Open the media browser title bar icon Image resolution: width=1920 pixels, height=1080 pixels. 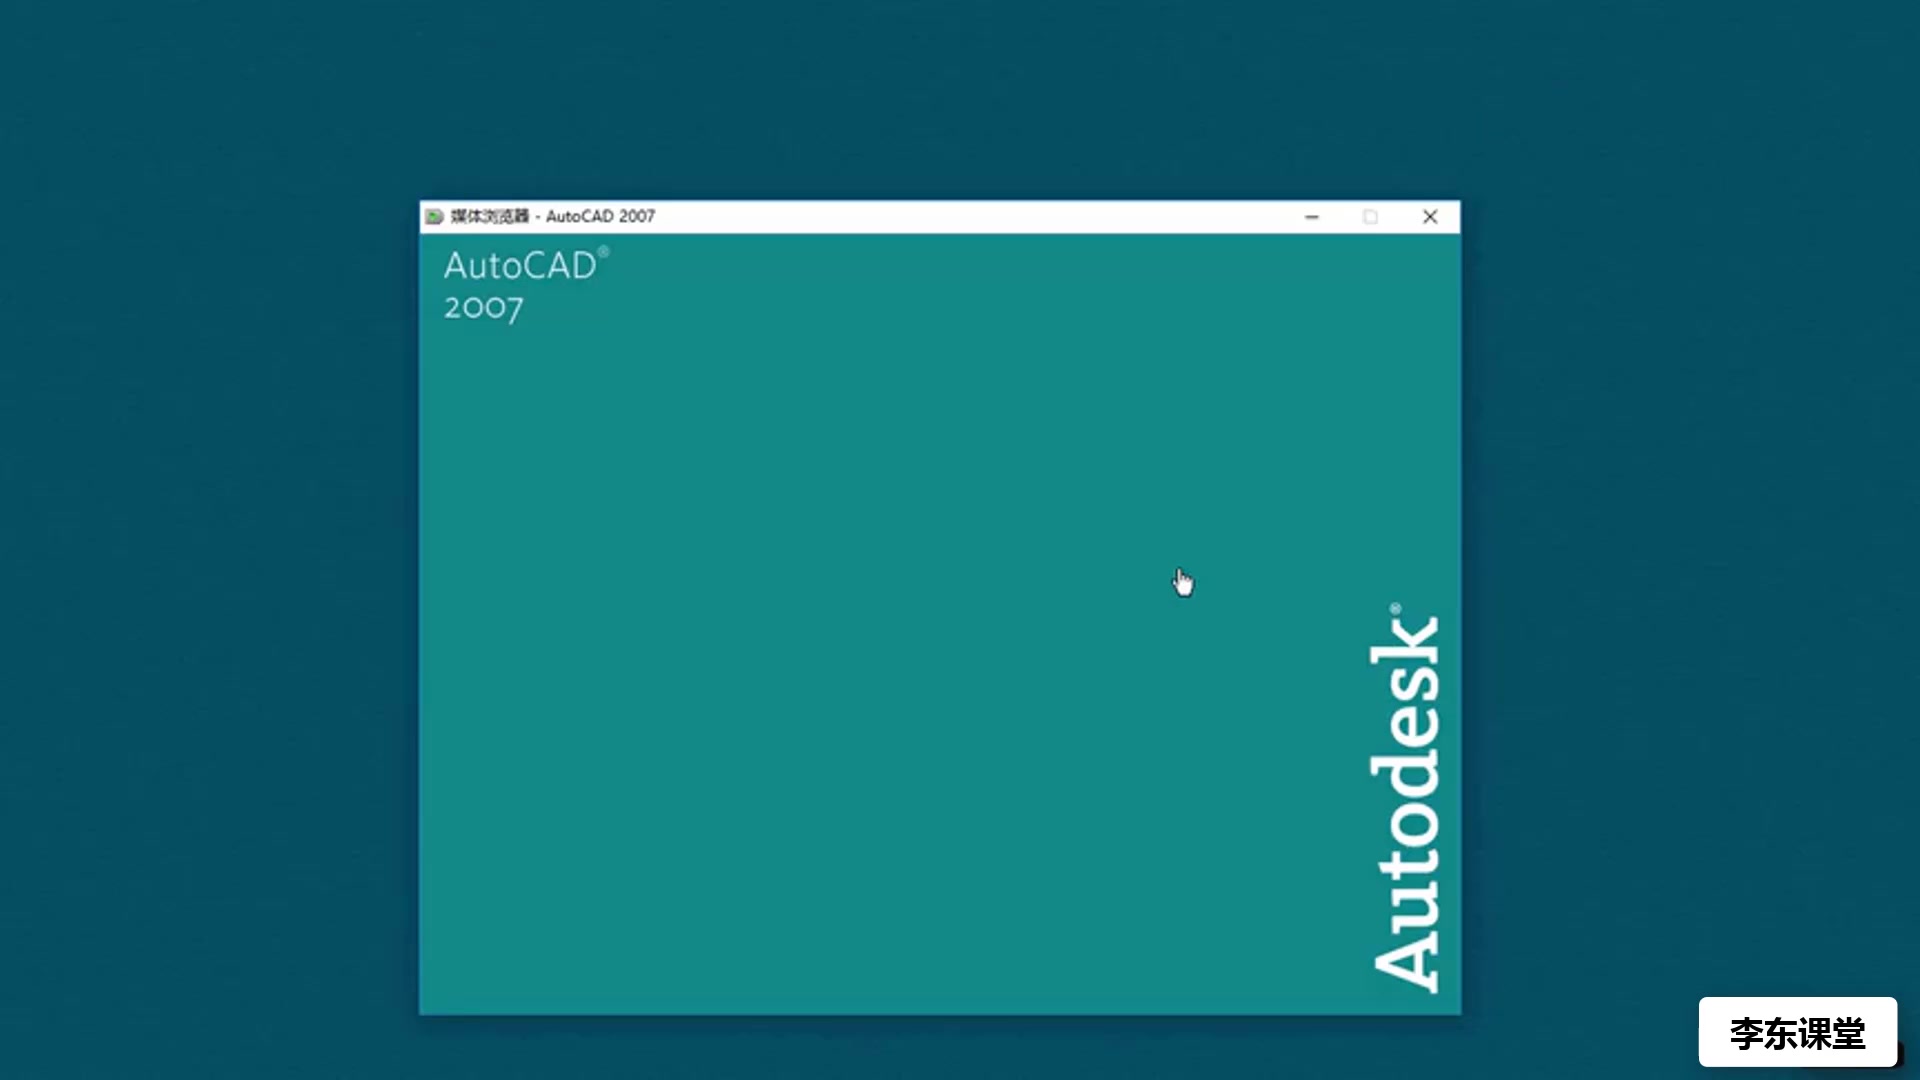433,215
